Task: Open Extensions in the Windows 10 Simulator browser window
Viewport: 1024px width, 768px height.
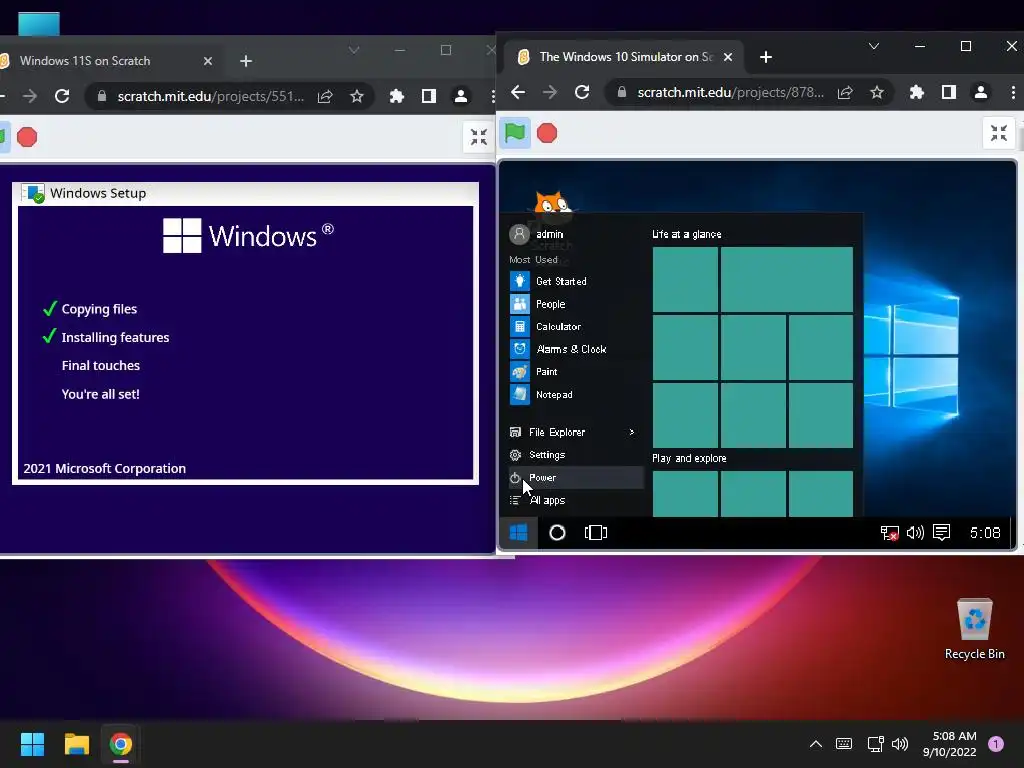Action: tap(917, 92)
